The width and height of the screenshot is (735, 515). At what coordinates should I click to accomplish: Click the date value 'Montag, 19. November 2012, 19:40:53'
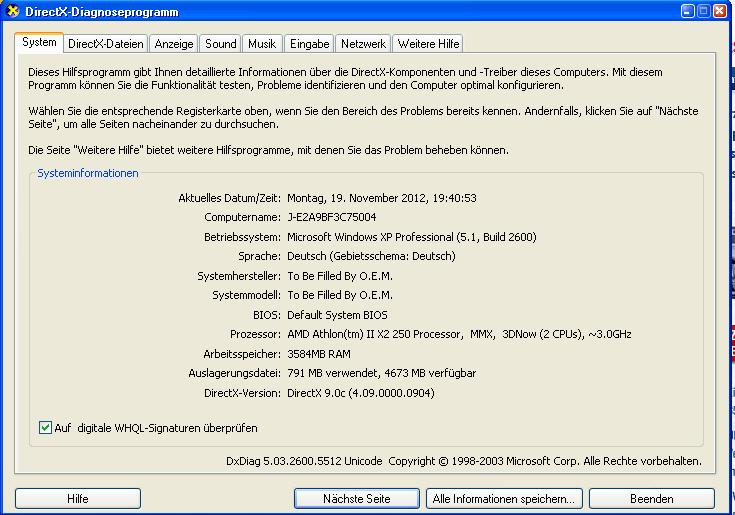click(x=382, y=198)
